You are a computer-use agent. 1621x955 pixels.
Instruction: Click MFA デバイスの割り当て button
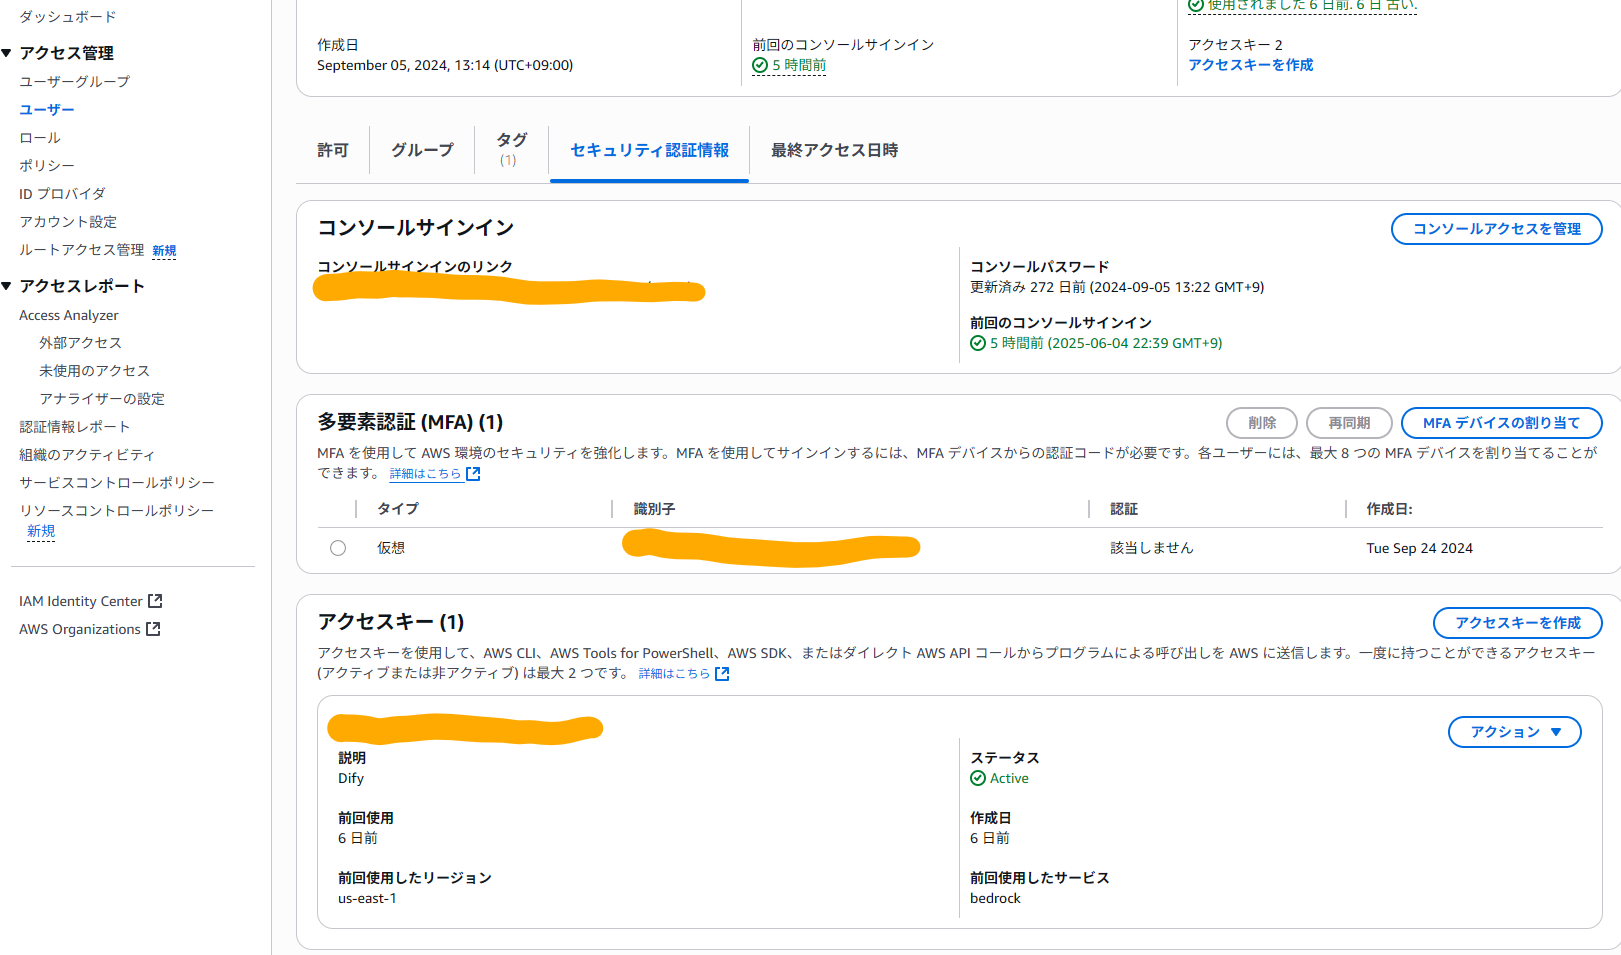pyautogui.click(x=1501, y=423)
